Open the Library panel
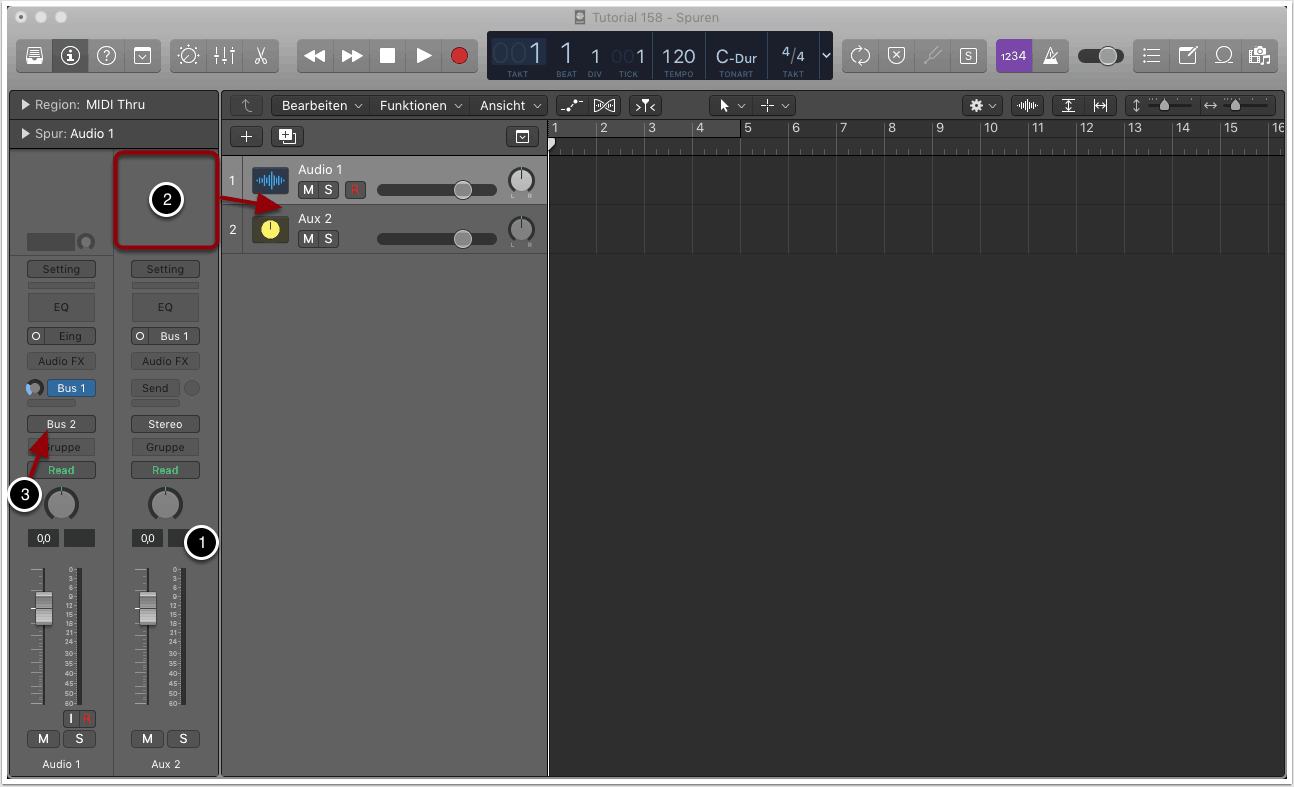 pos(33,56)
